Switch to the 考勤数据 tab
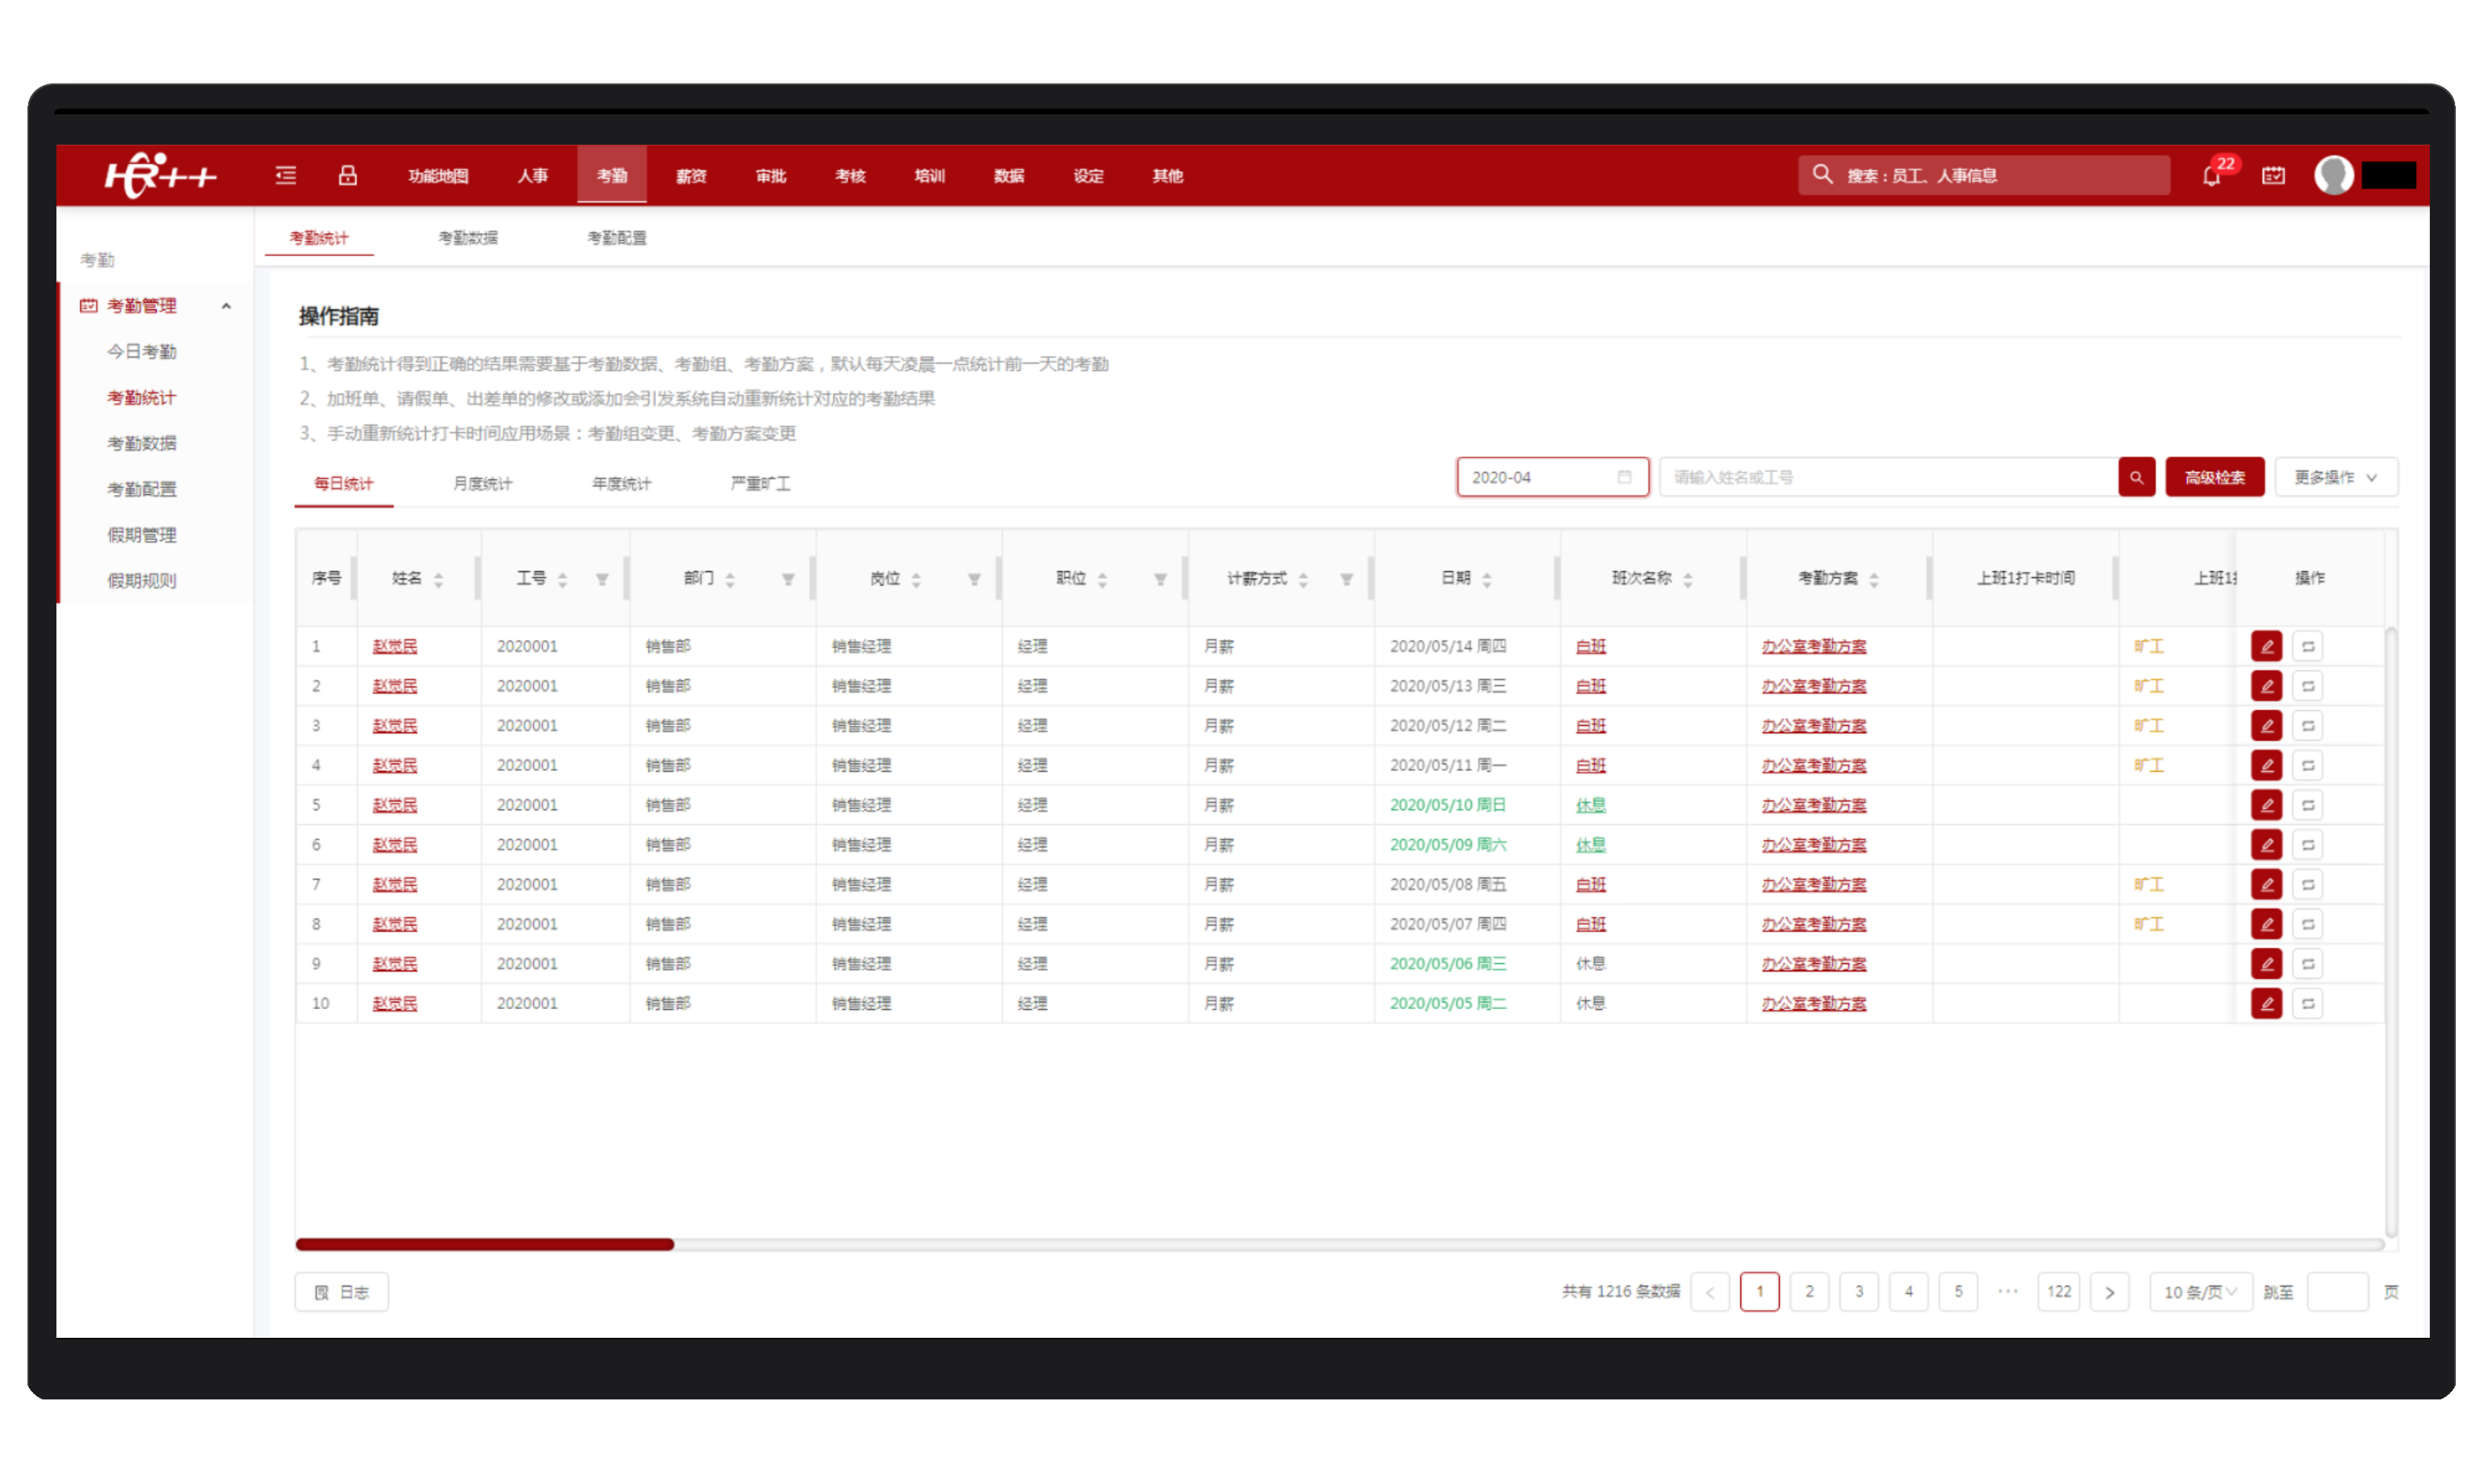Screen dimensions: 2484x1484 pos(468,238)
